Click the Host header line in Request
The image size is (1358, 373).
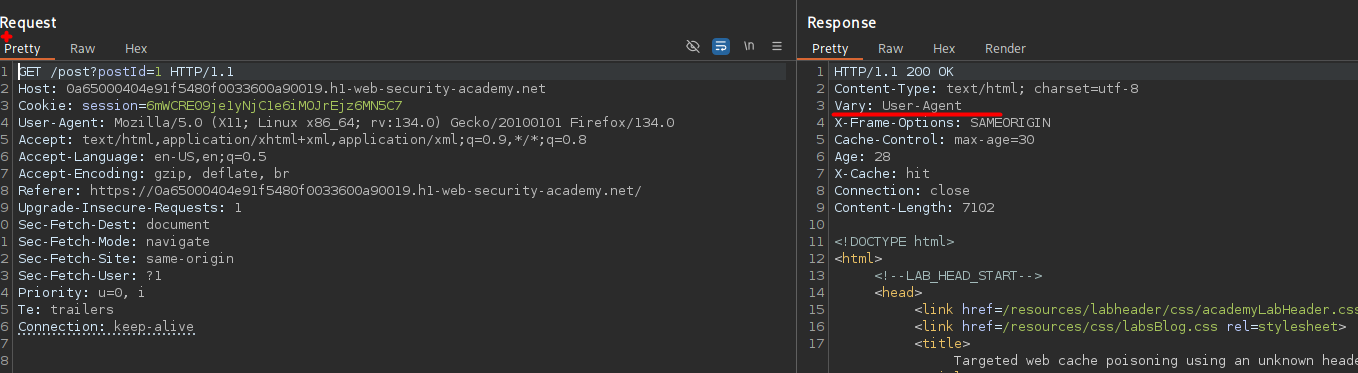pyautogui.click(x=282, y=89)
